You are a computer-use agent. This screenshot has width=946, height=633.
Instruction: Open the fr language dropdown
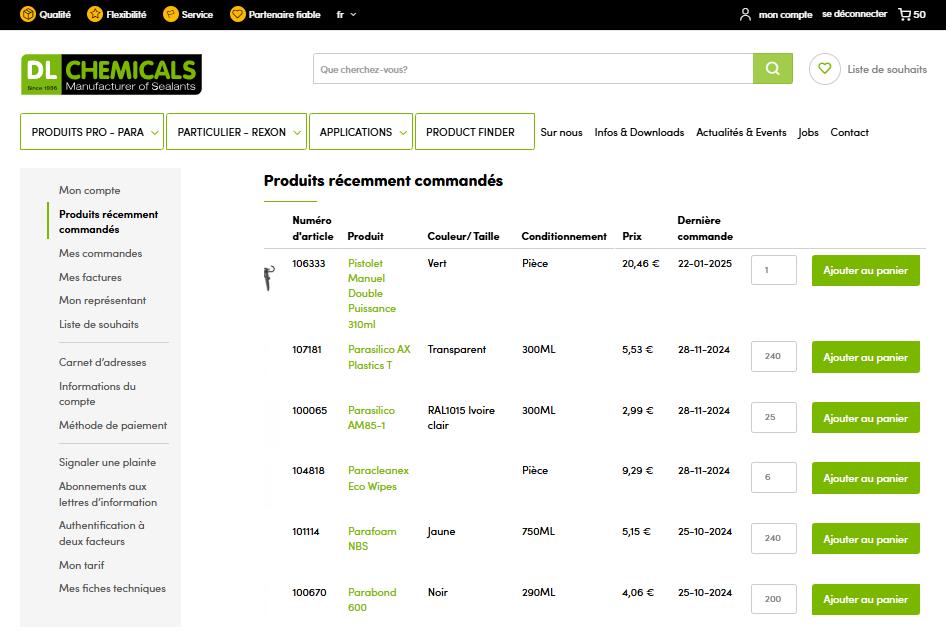coord(346,14)
